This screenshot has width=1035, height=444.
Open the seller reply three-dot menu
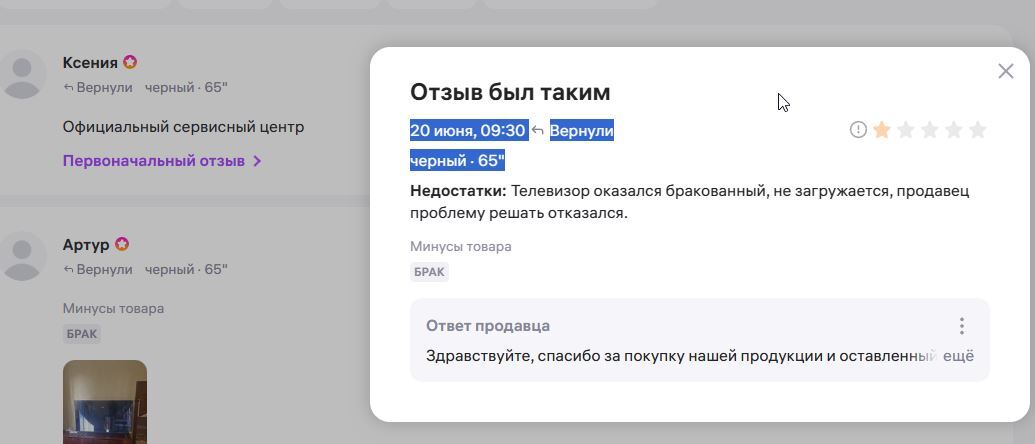962,326
